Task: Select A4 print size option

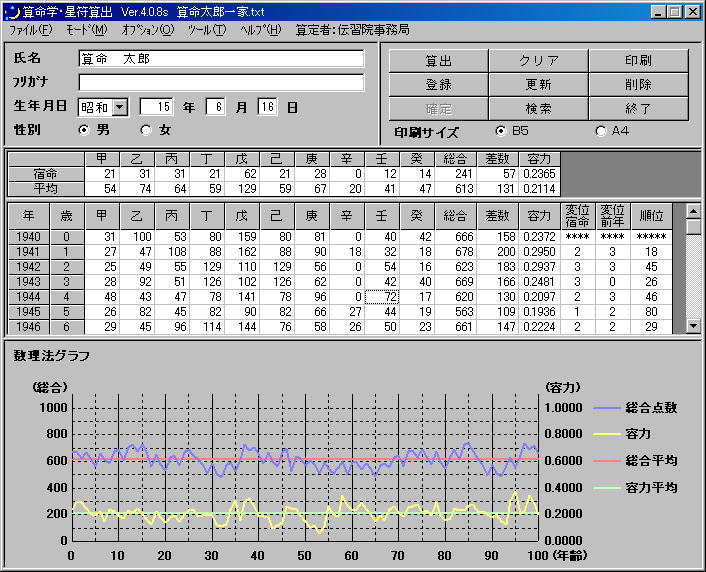Action: pyautogui.click(x=601, y=131)
